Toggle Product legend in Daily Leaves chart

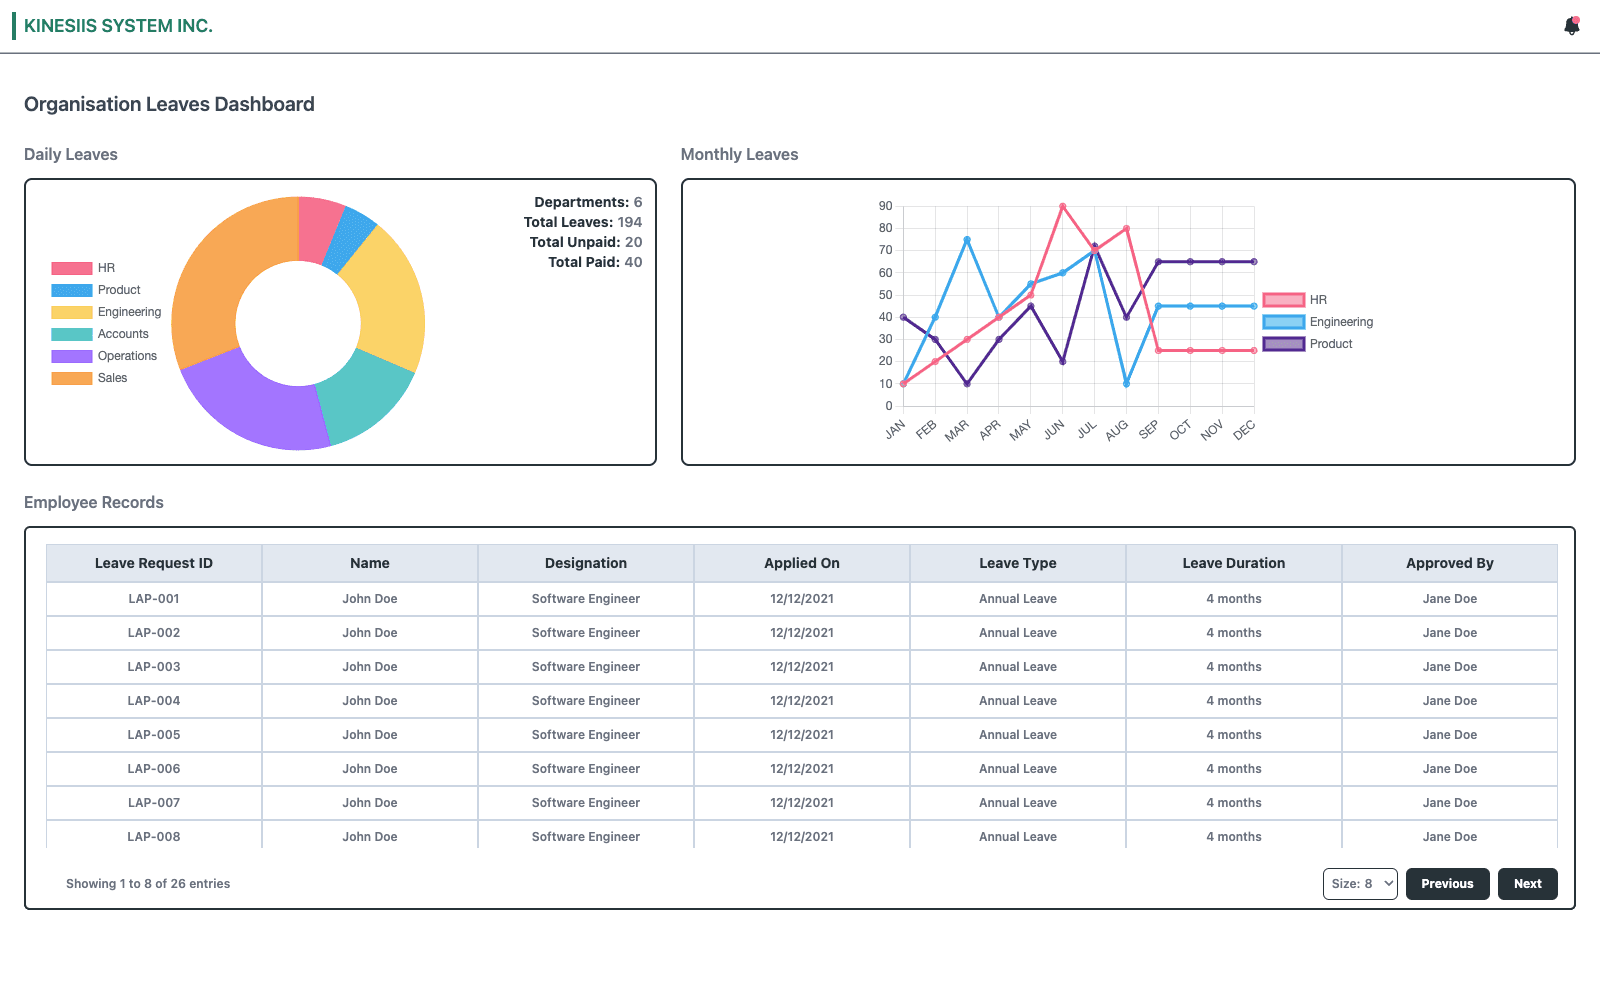click(96, 290)
